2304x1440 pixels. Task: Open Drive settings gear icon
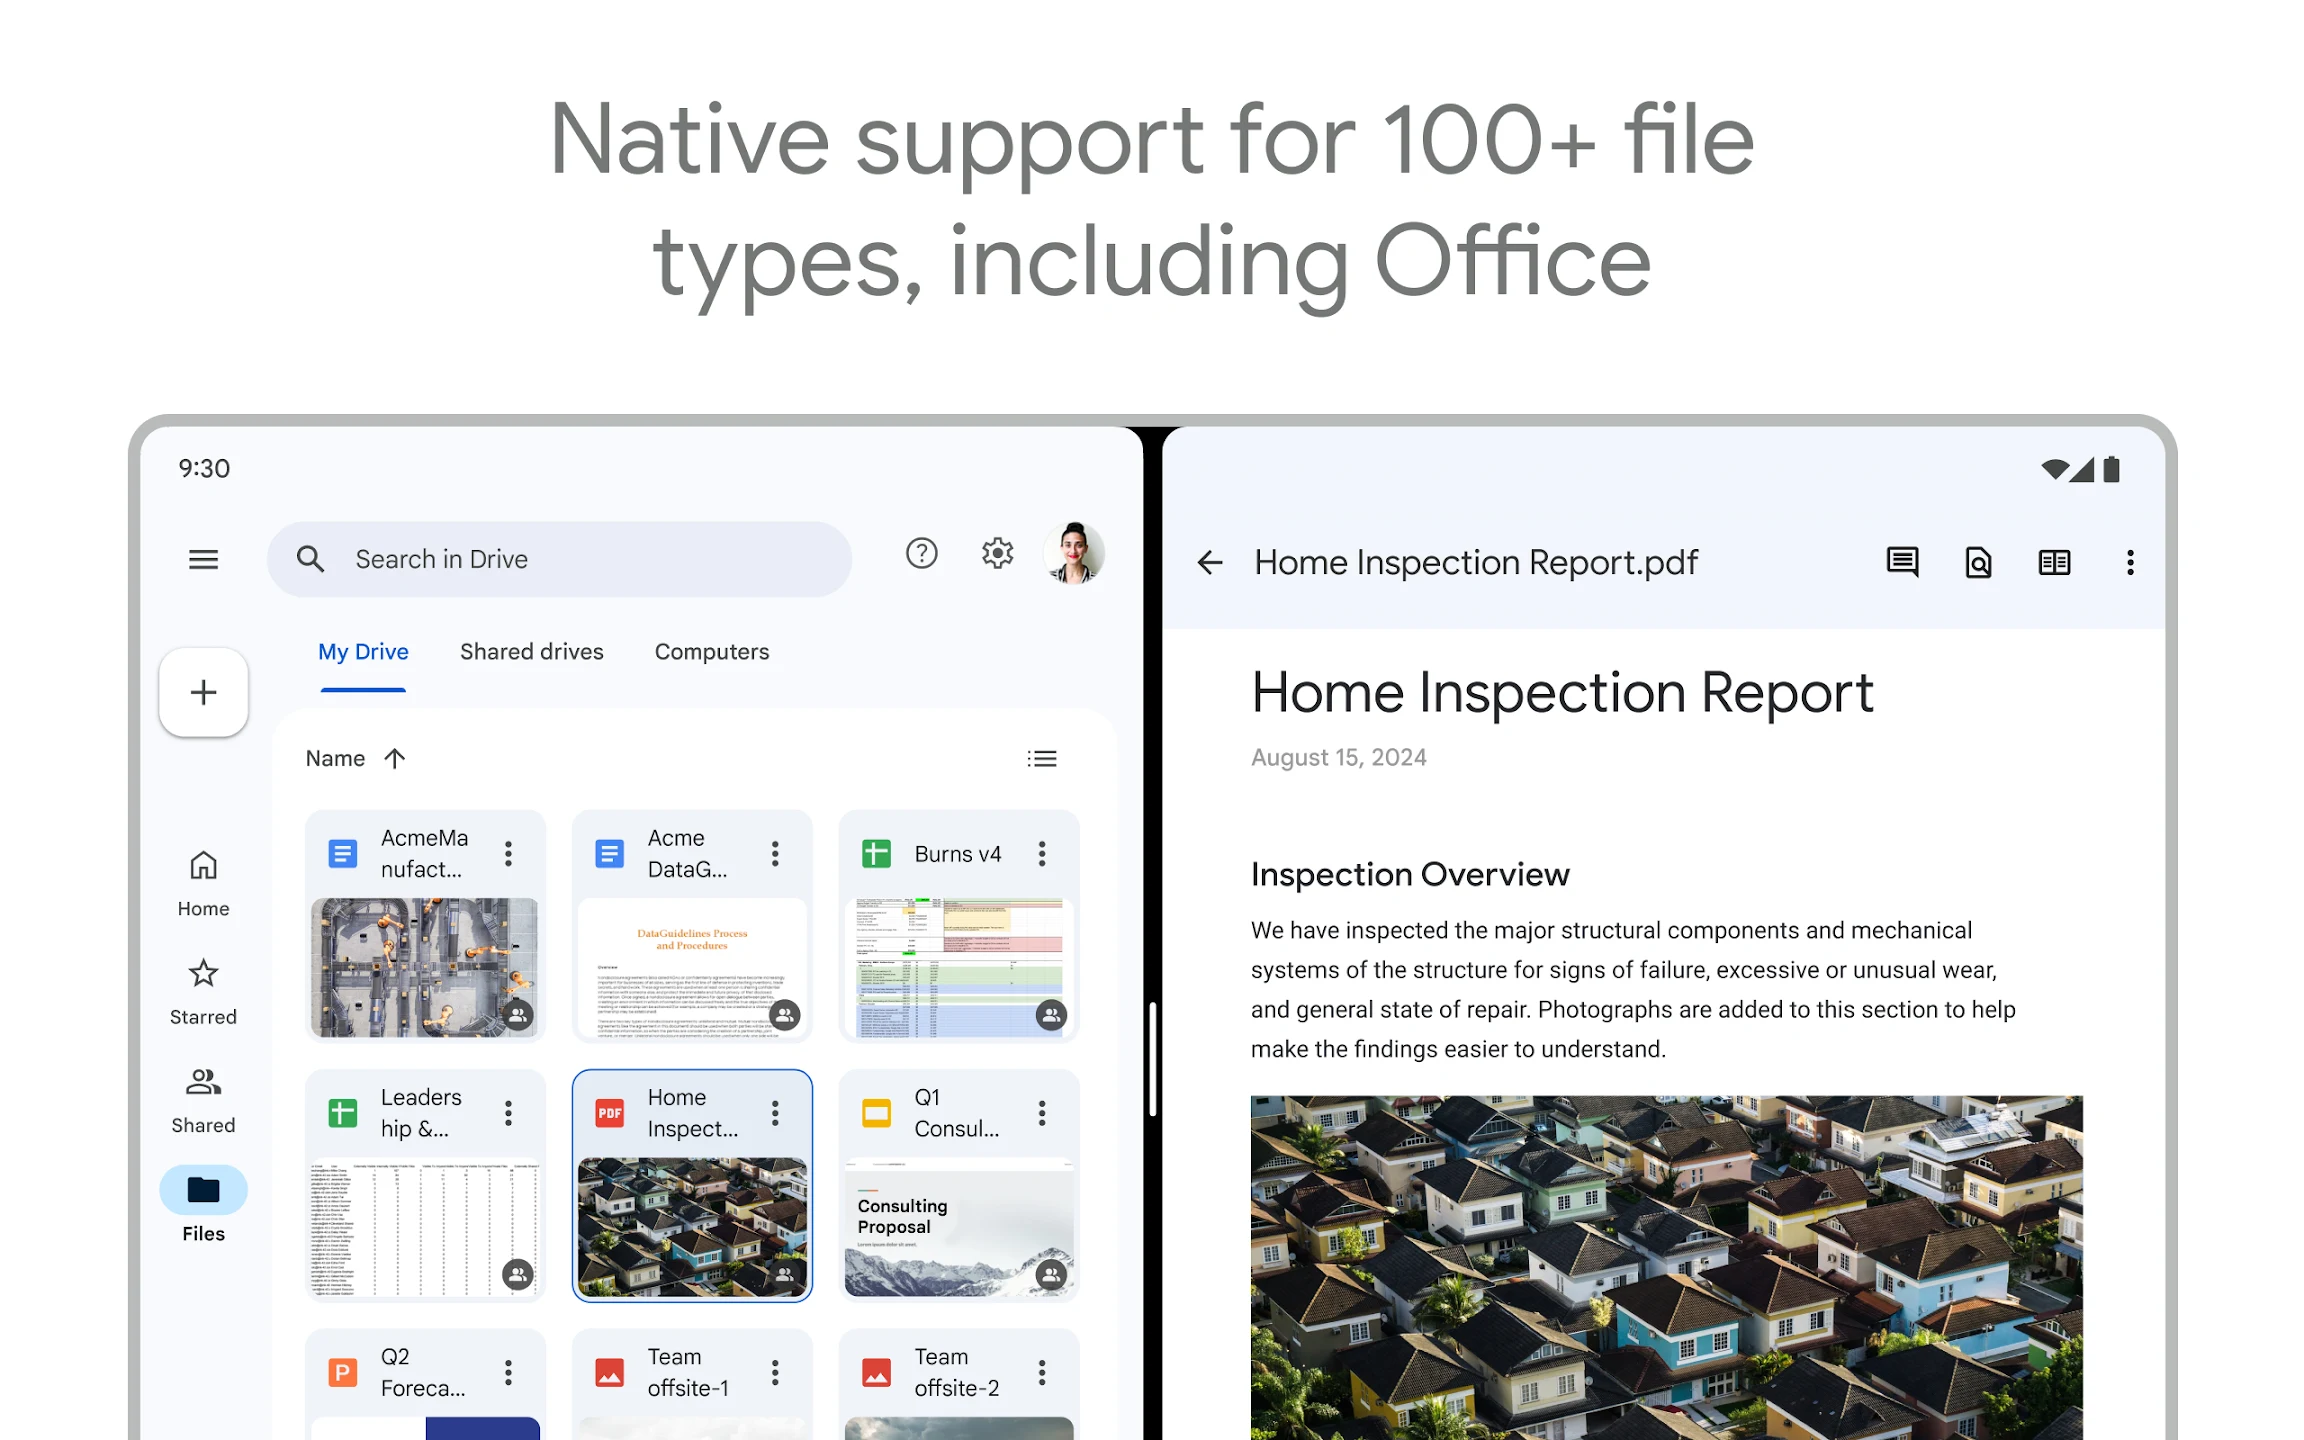tap(997, 553)
